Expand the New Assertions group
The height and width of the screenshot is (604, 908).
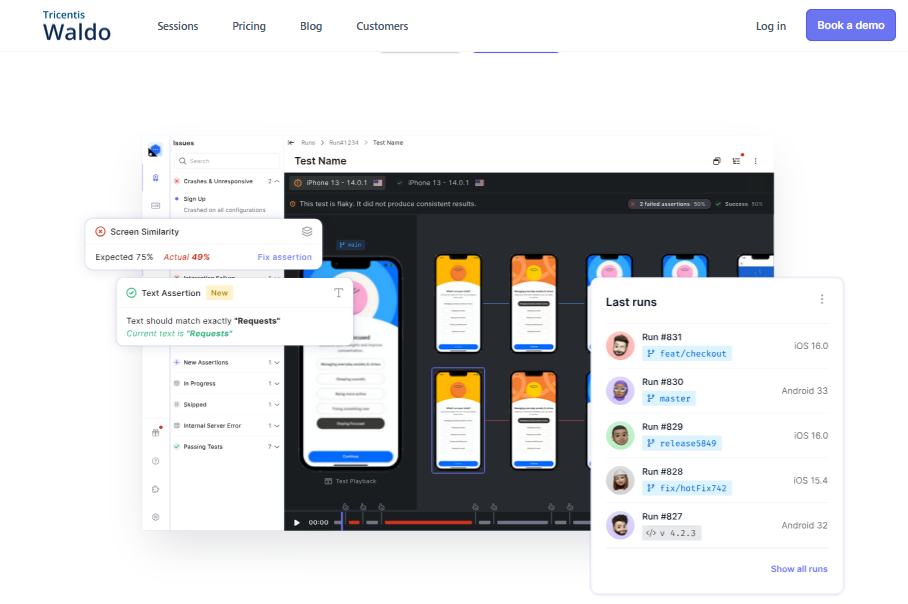277,362
